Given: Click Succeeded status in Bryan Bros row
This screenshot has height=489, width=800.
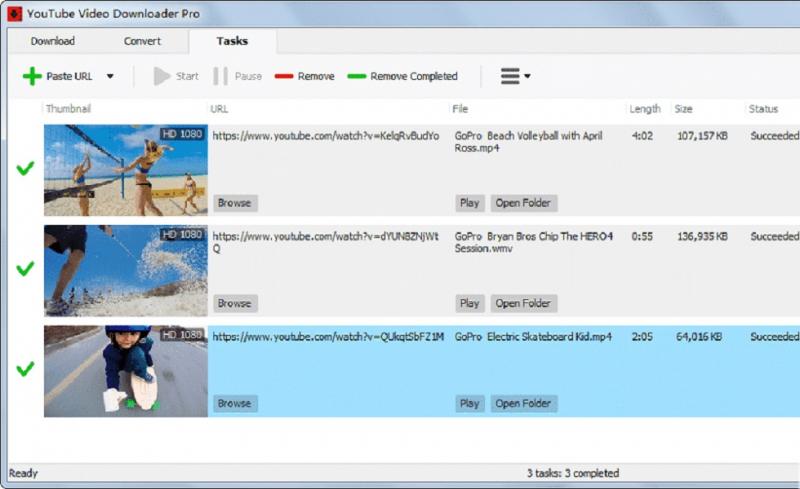Looking at the screenshot, I should click(774, 236).
